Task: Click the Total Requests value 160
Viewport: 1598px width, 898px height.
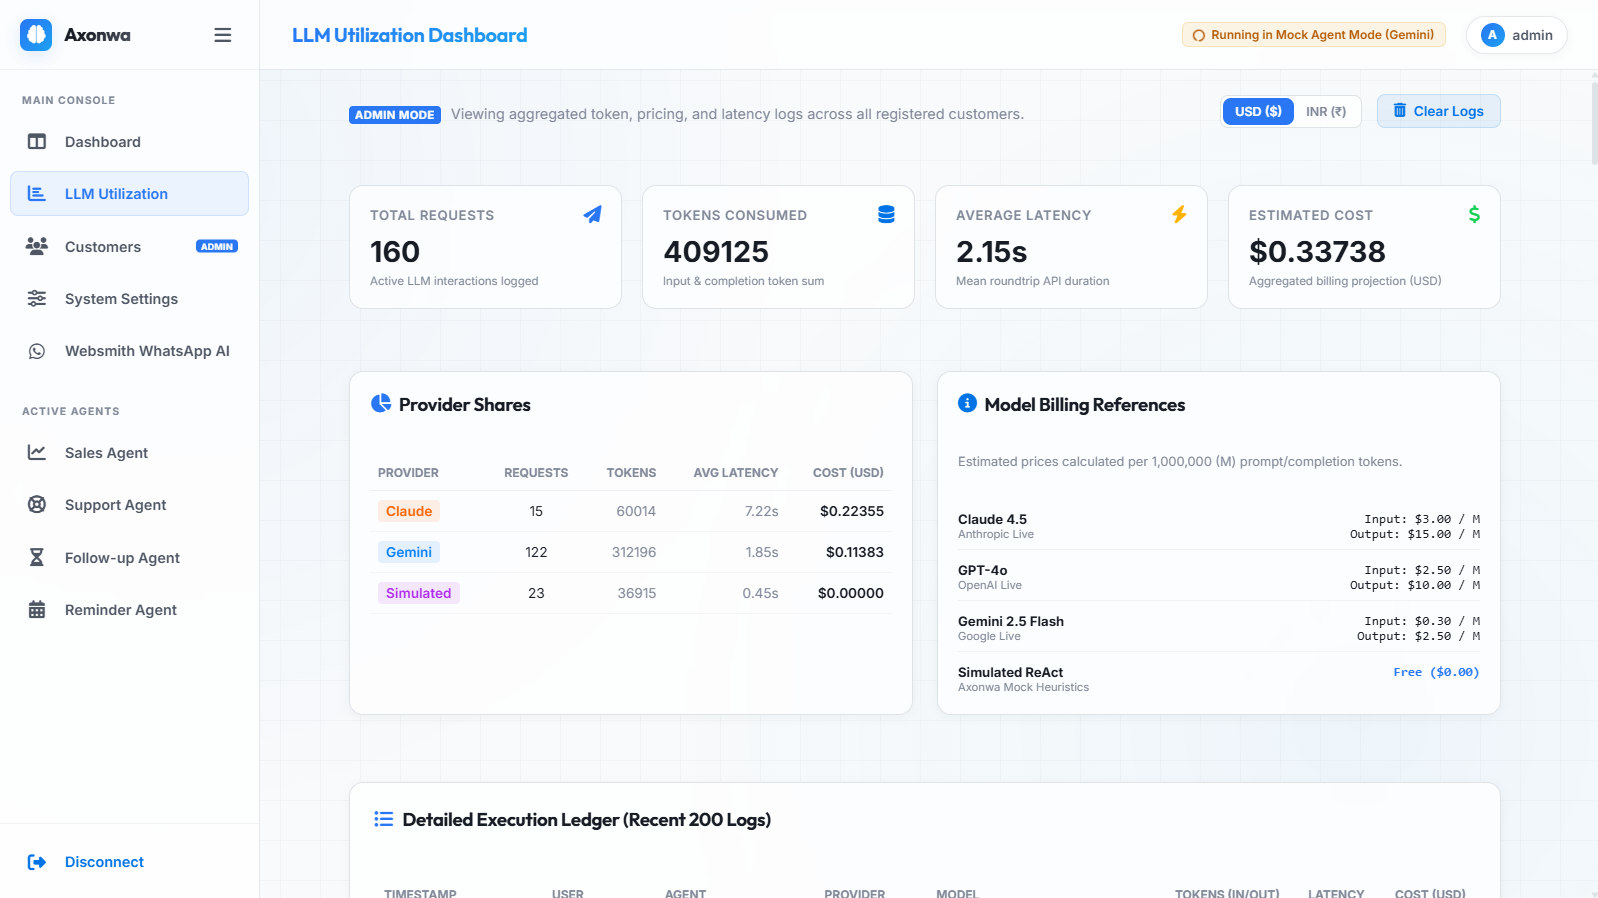Action: (395, 252)
